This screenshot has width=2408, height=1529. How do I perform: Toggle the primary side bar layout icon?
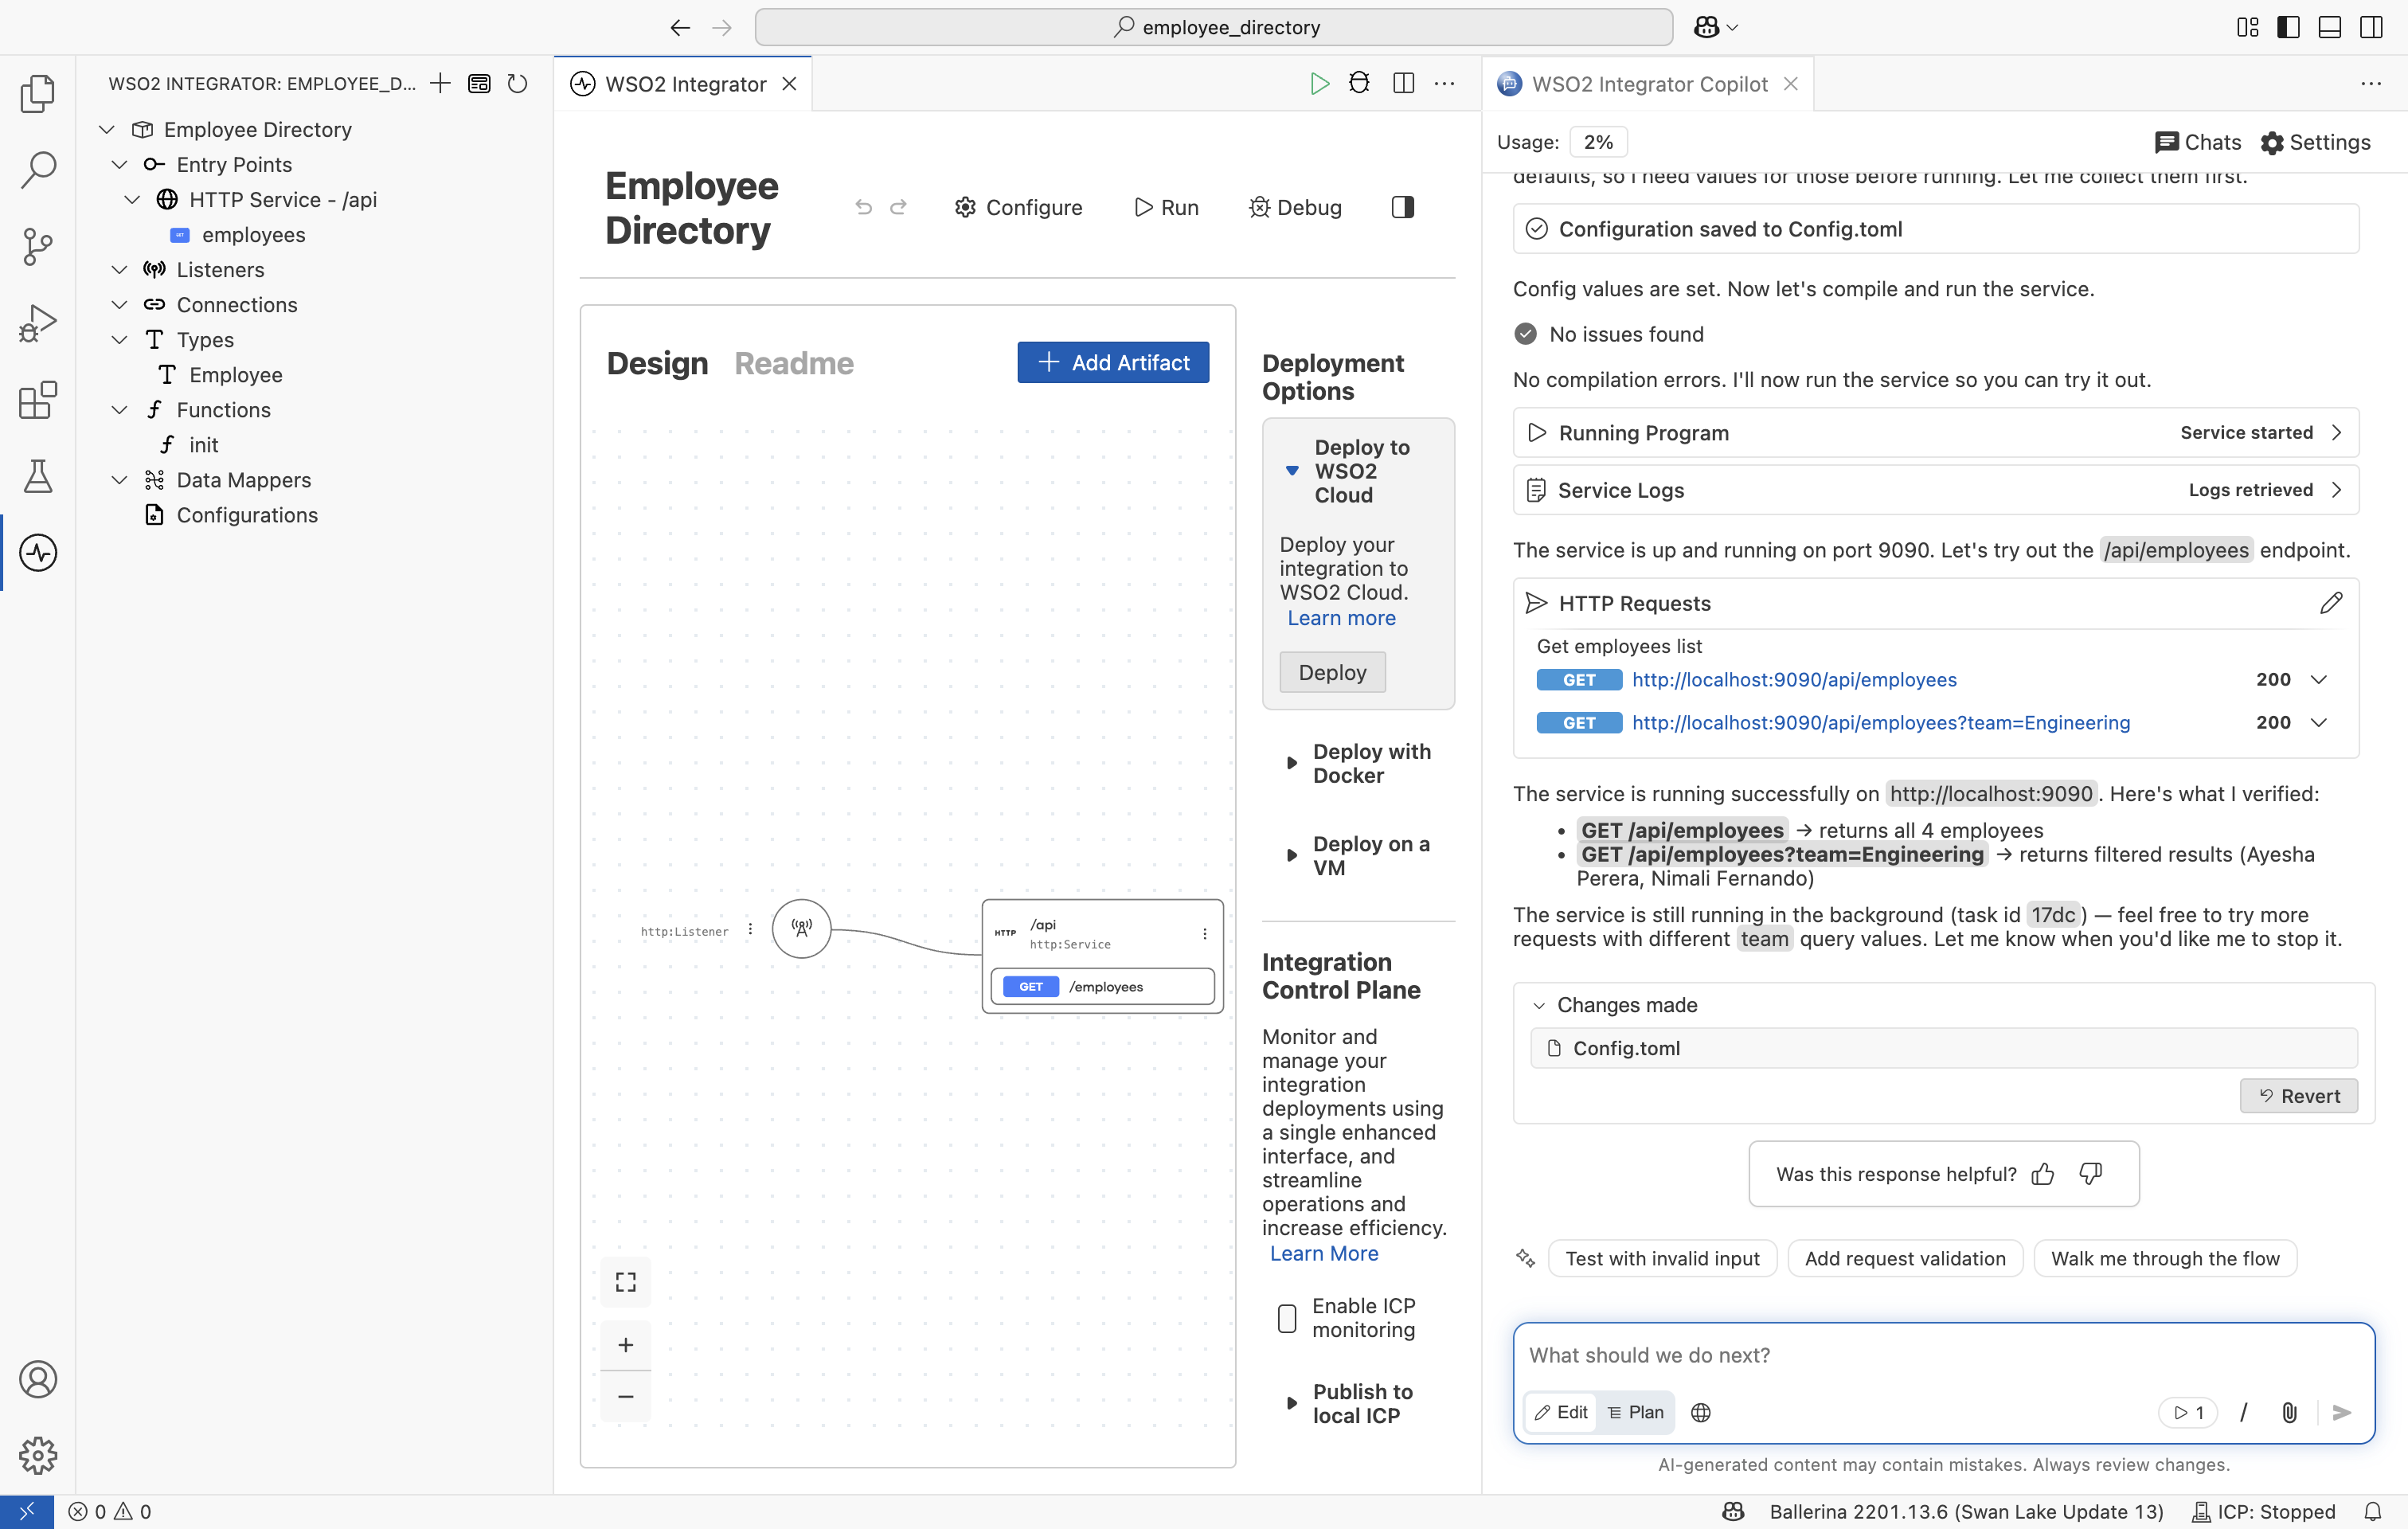click(2288, 27)
